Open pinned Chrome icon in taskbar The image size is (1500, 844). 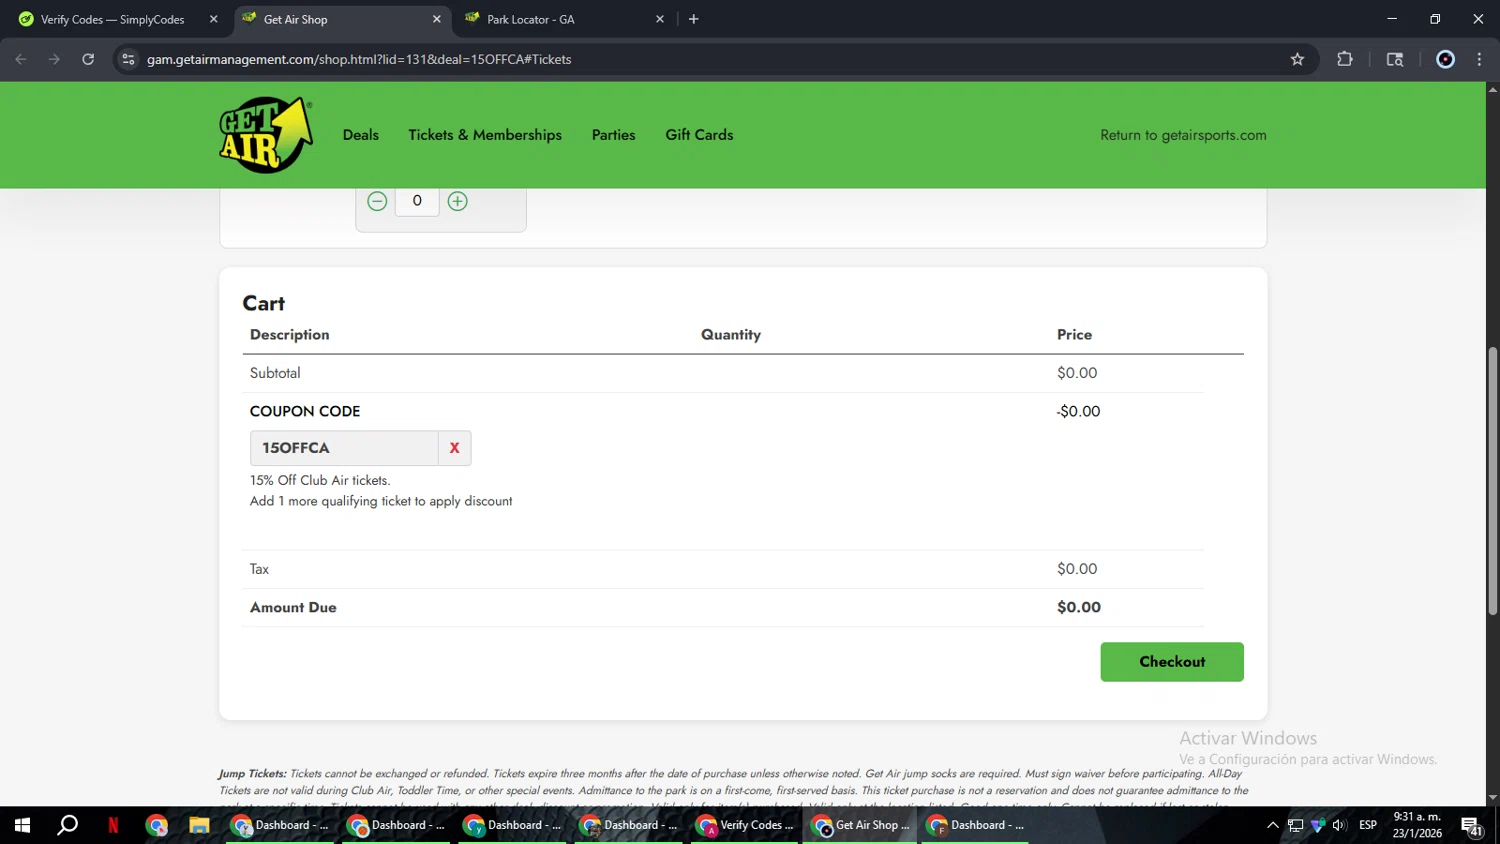click(x=157, y=825)
